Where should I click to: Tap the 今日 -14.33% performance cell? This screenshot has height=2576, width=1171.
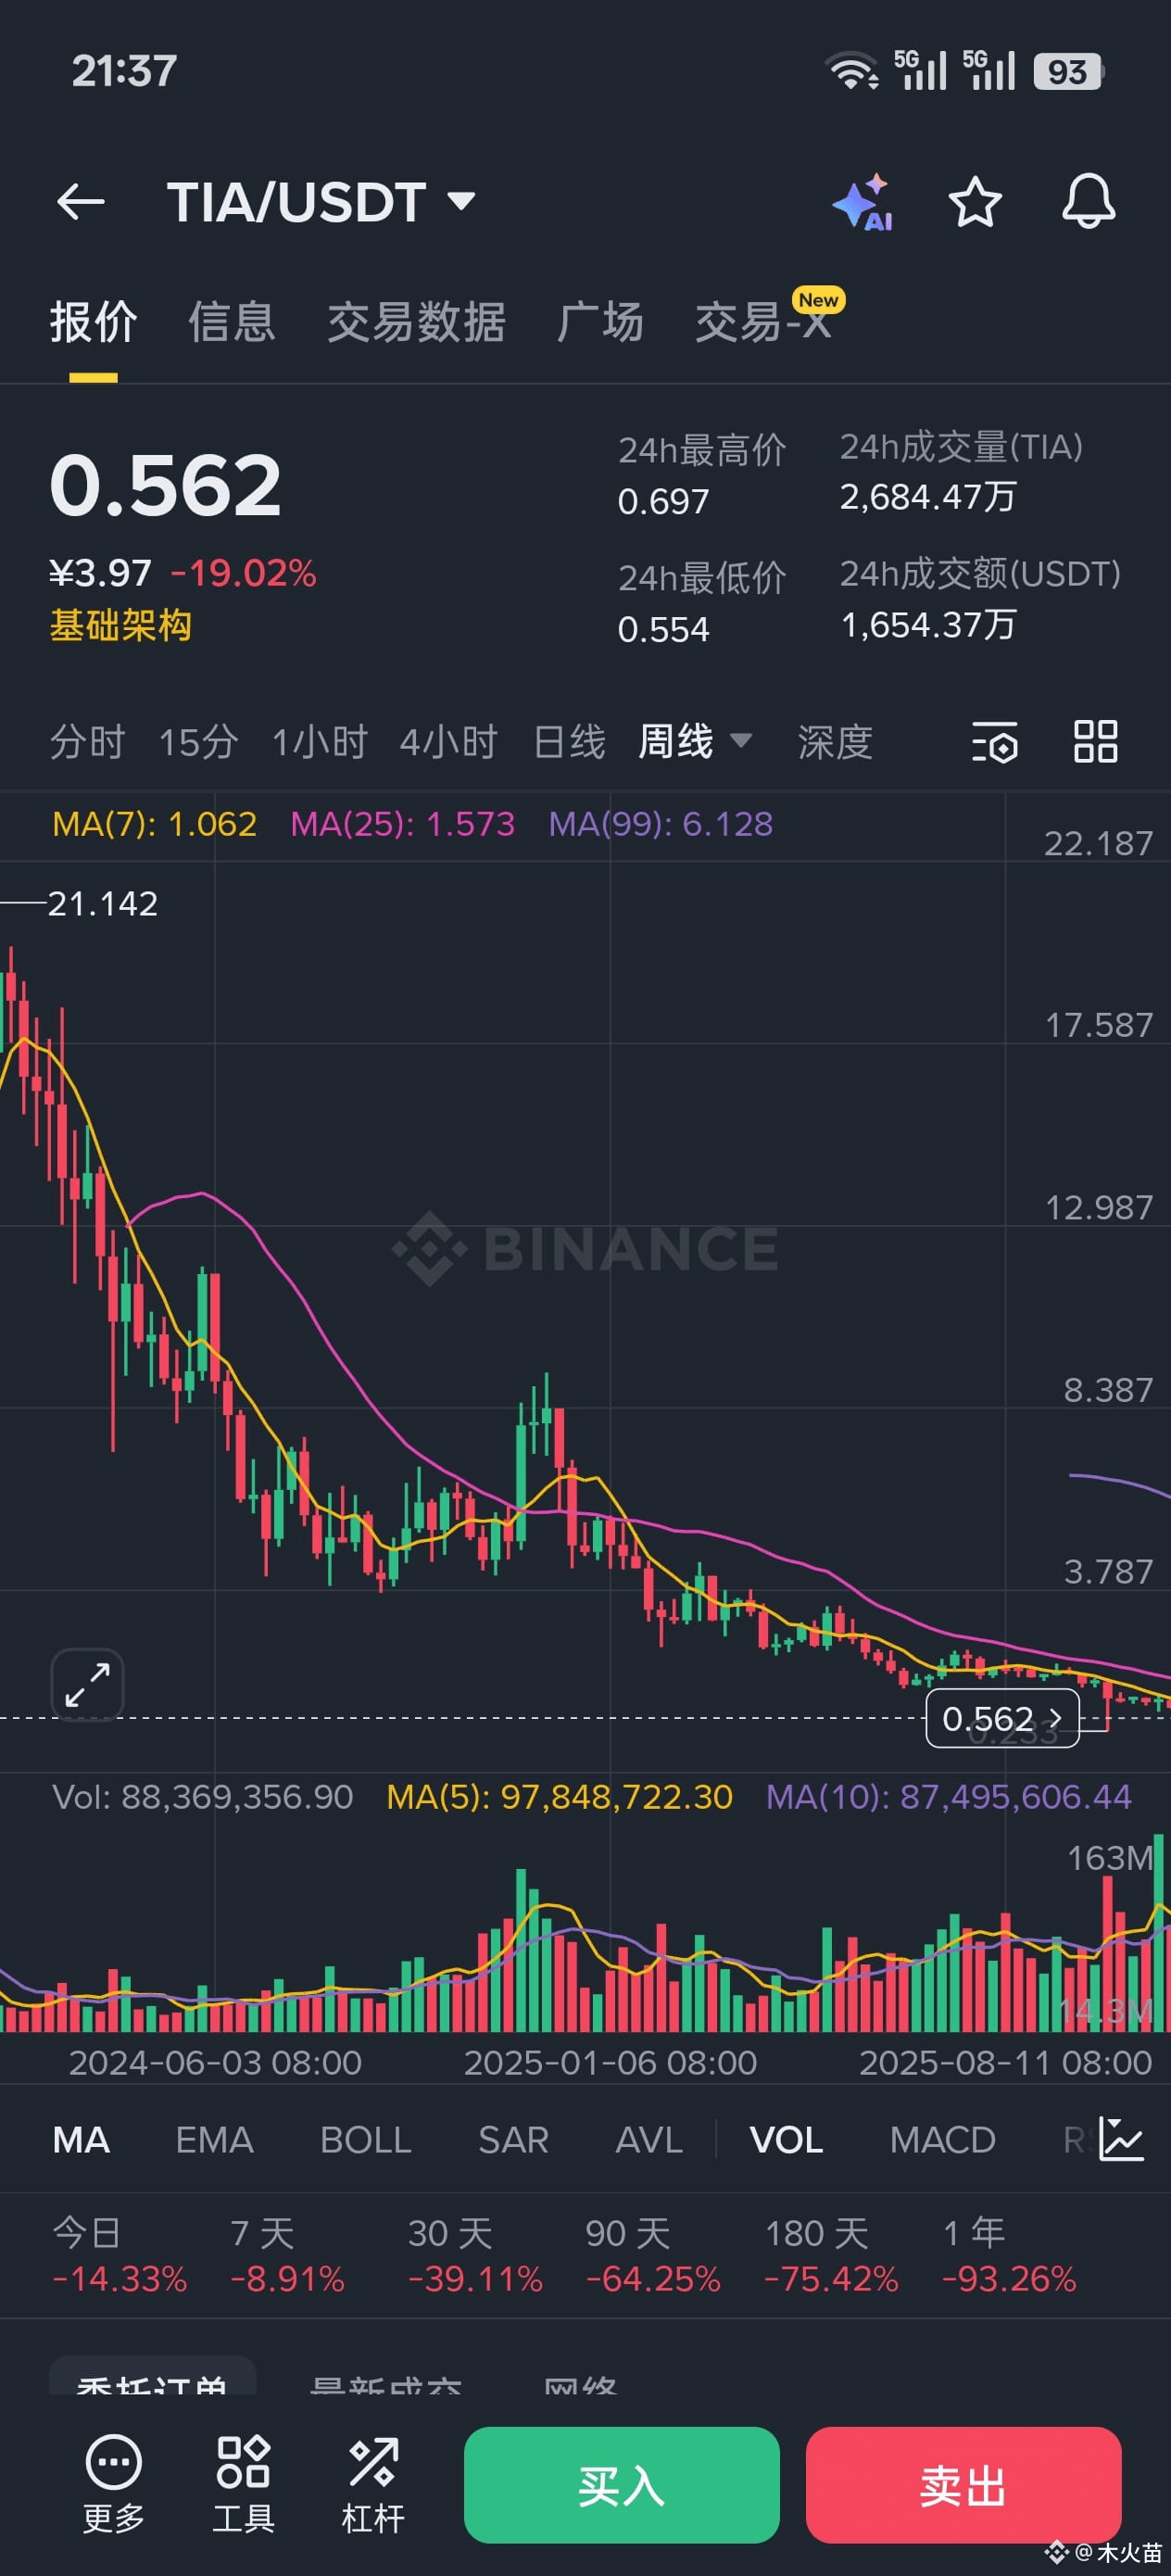(119, 2256)
